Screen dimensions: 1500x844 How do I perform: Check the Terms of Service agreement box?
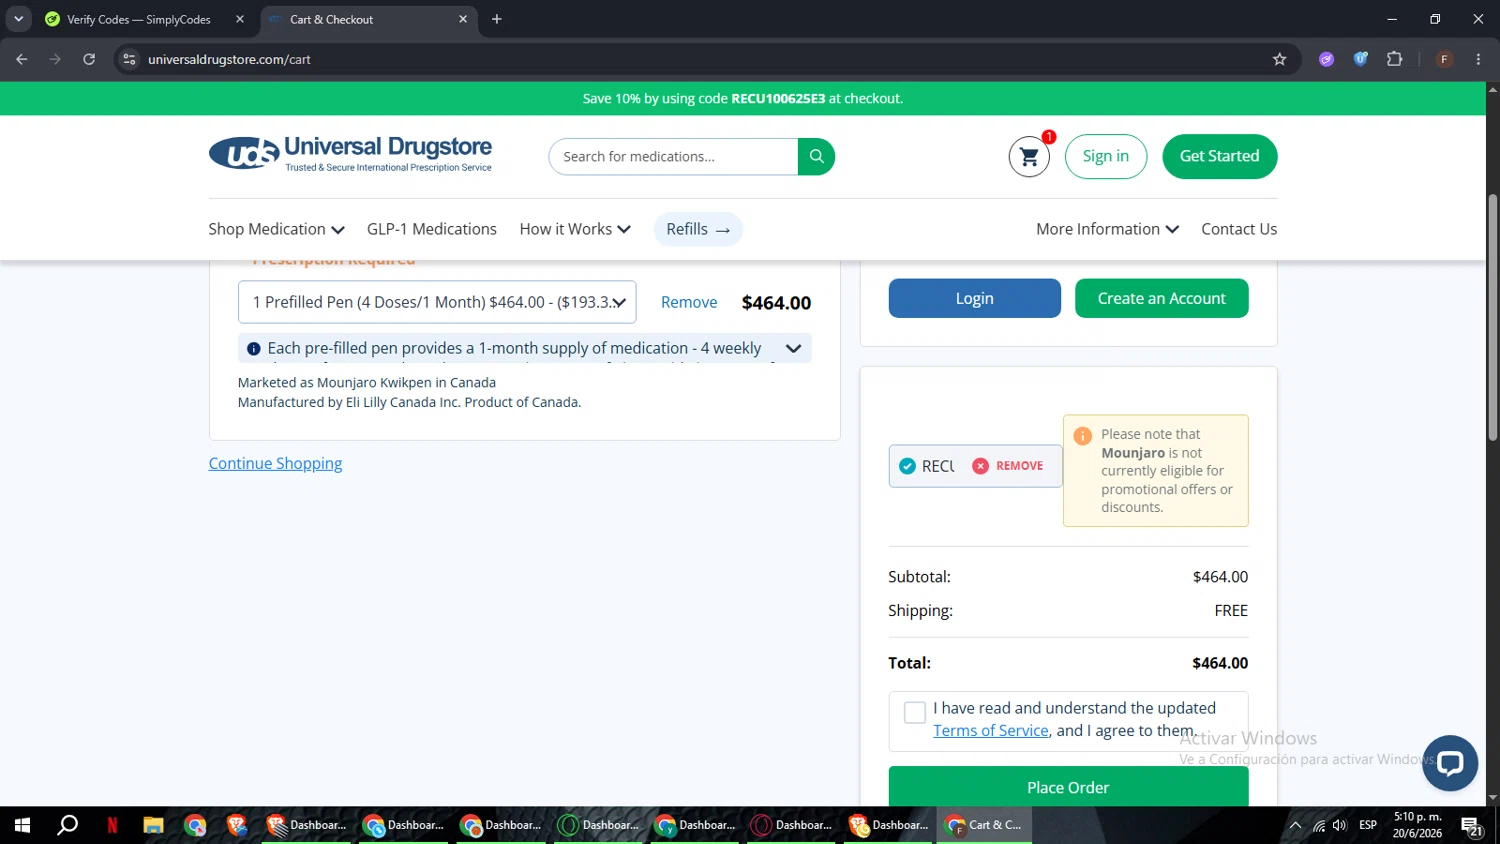pos(914,713)
